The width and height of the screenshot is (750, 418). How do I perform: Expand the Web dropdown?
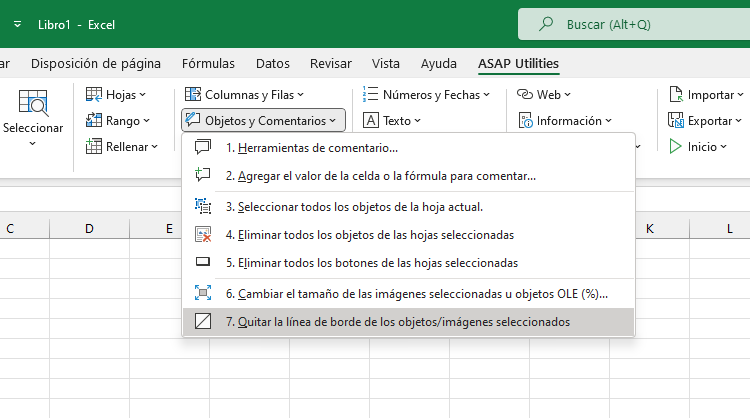click(x=567, y=95)
